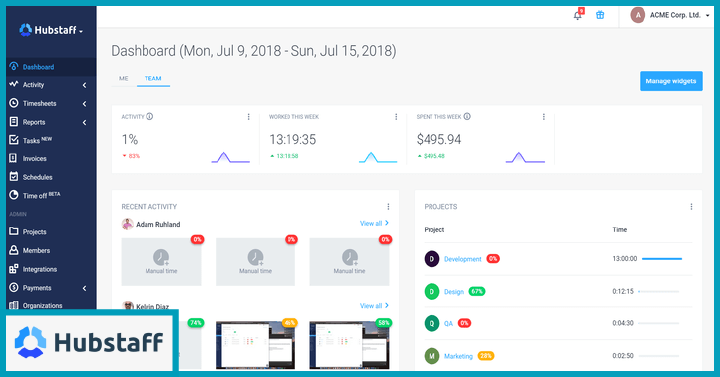Click the 13:00:00 Development time value
720x377 pixels.
click(624, 259)
